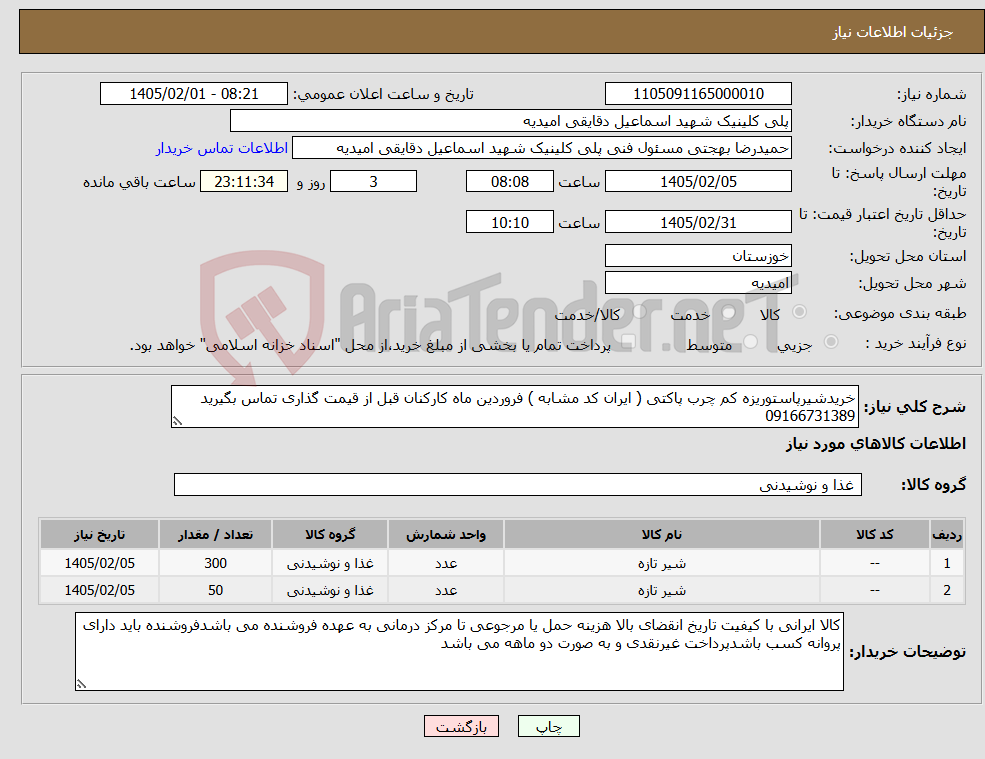Image resolution: width=985 pixels, height=759 pixels.
Task: Click the نام کالا column header
Action: pos(661,534)
